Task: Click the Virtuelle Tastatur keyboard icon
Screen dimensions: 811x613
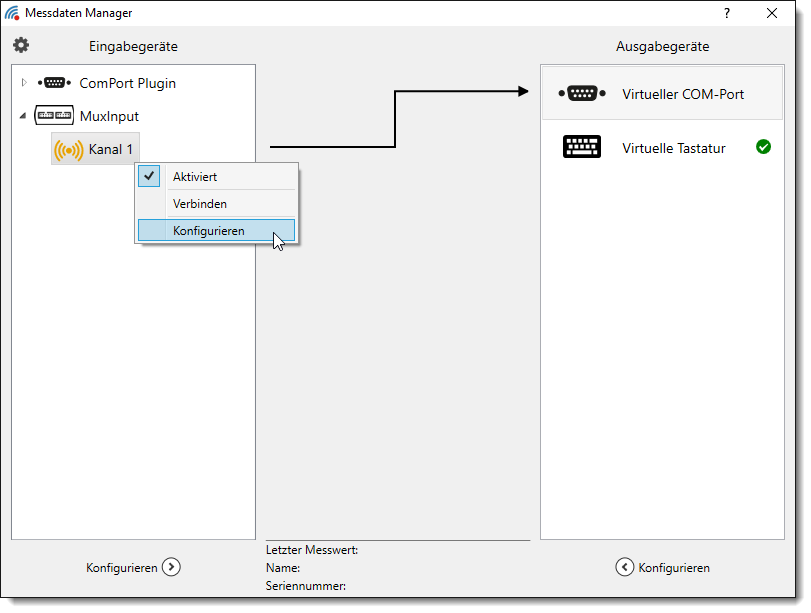Action: point(582,148)
